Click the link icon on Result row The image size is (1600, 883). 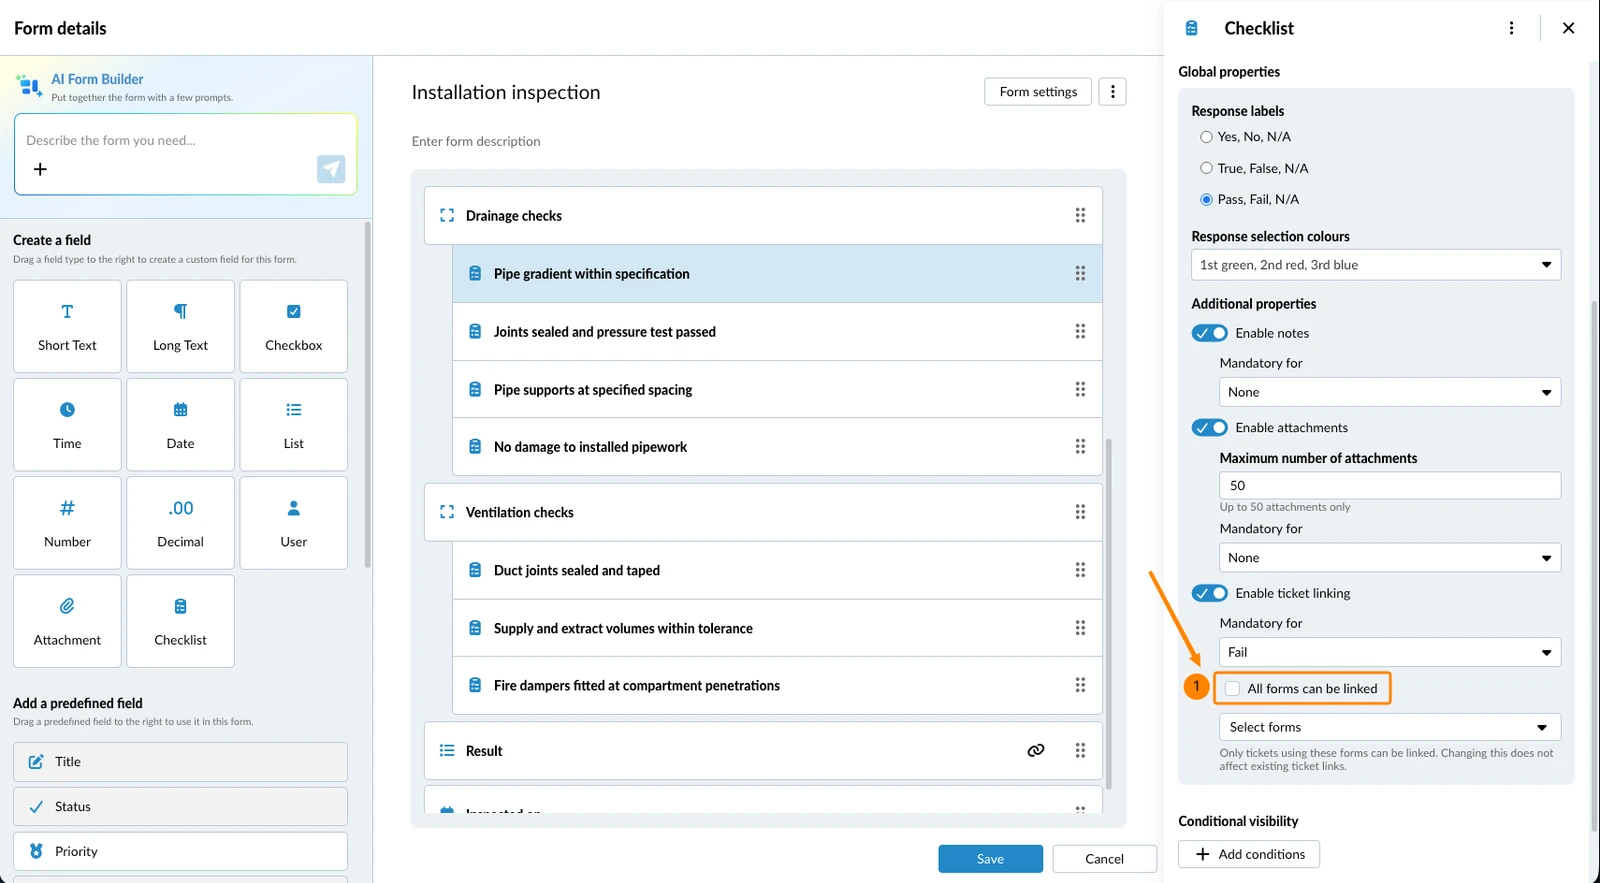[x=1036, y=750]
